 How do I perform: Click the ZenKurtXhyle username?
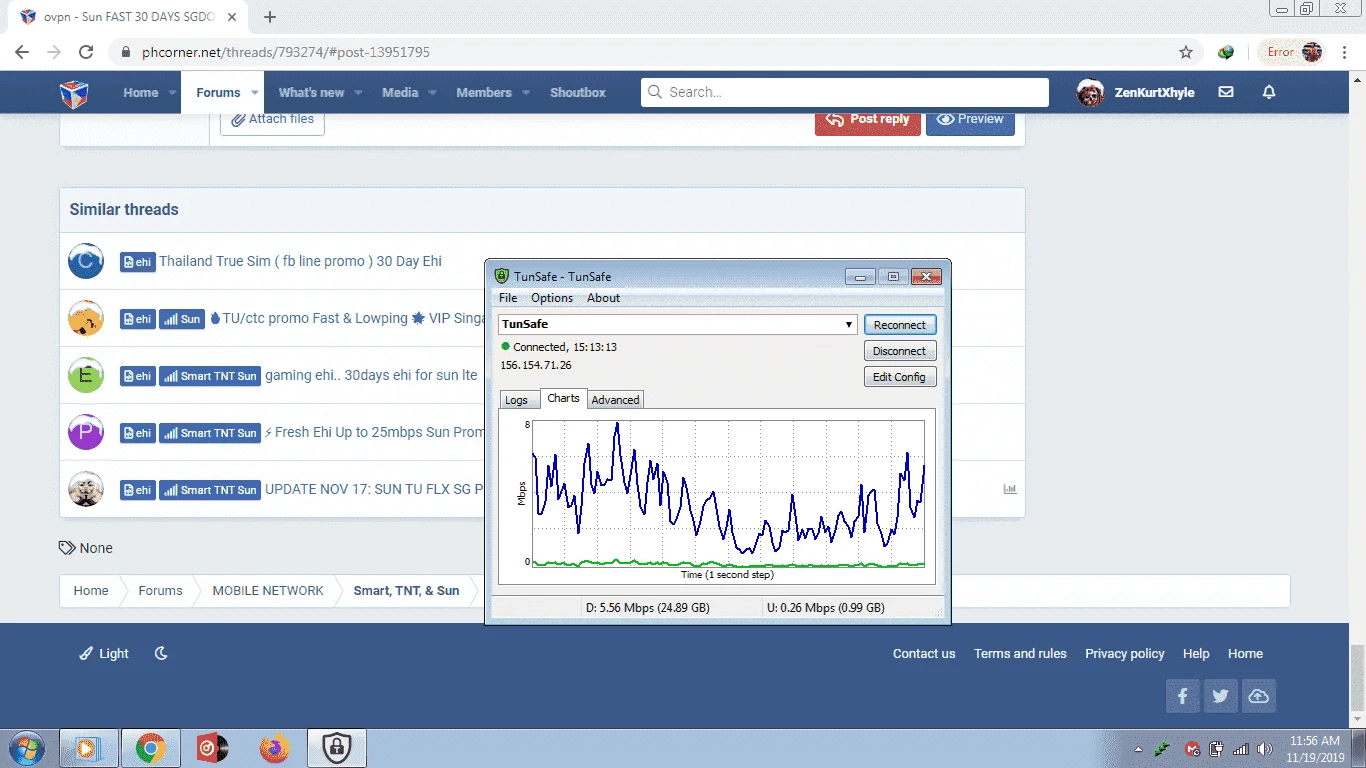tap(1154, 92)
